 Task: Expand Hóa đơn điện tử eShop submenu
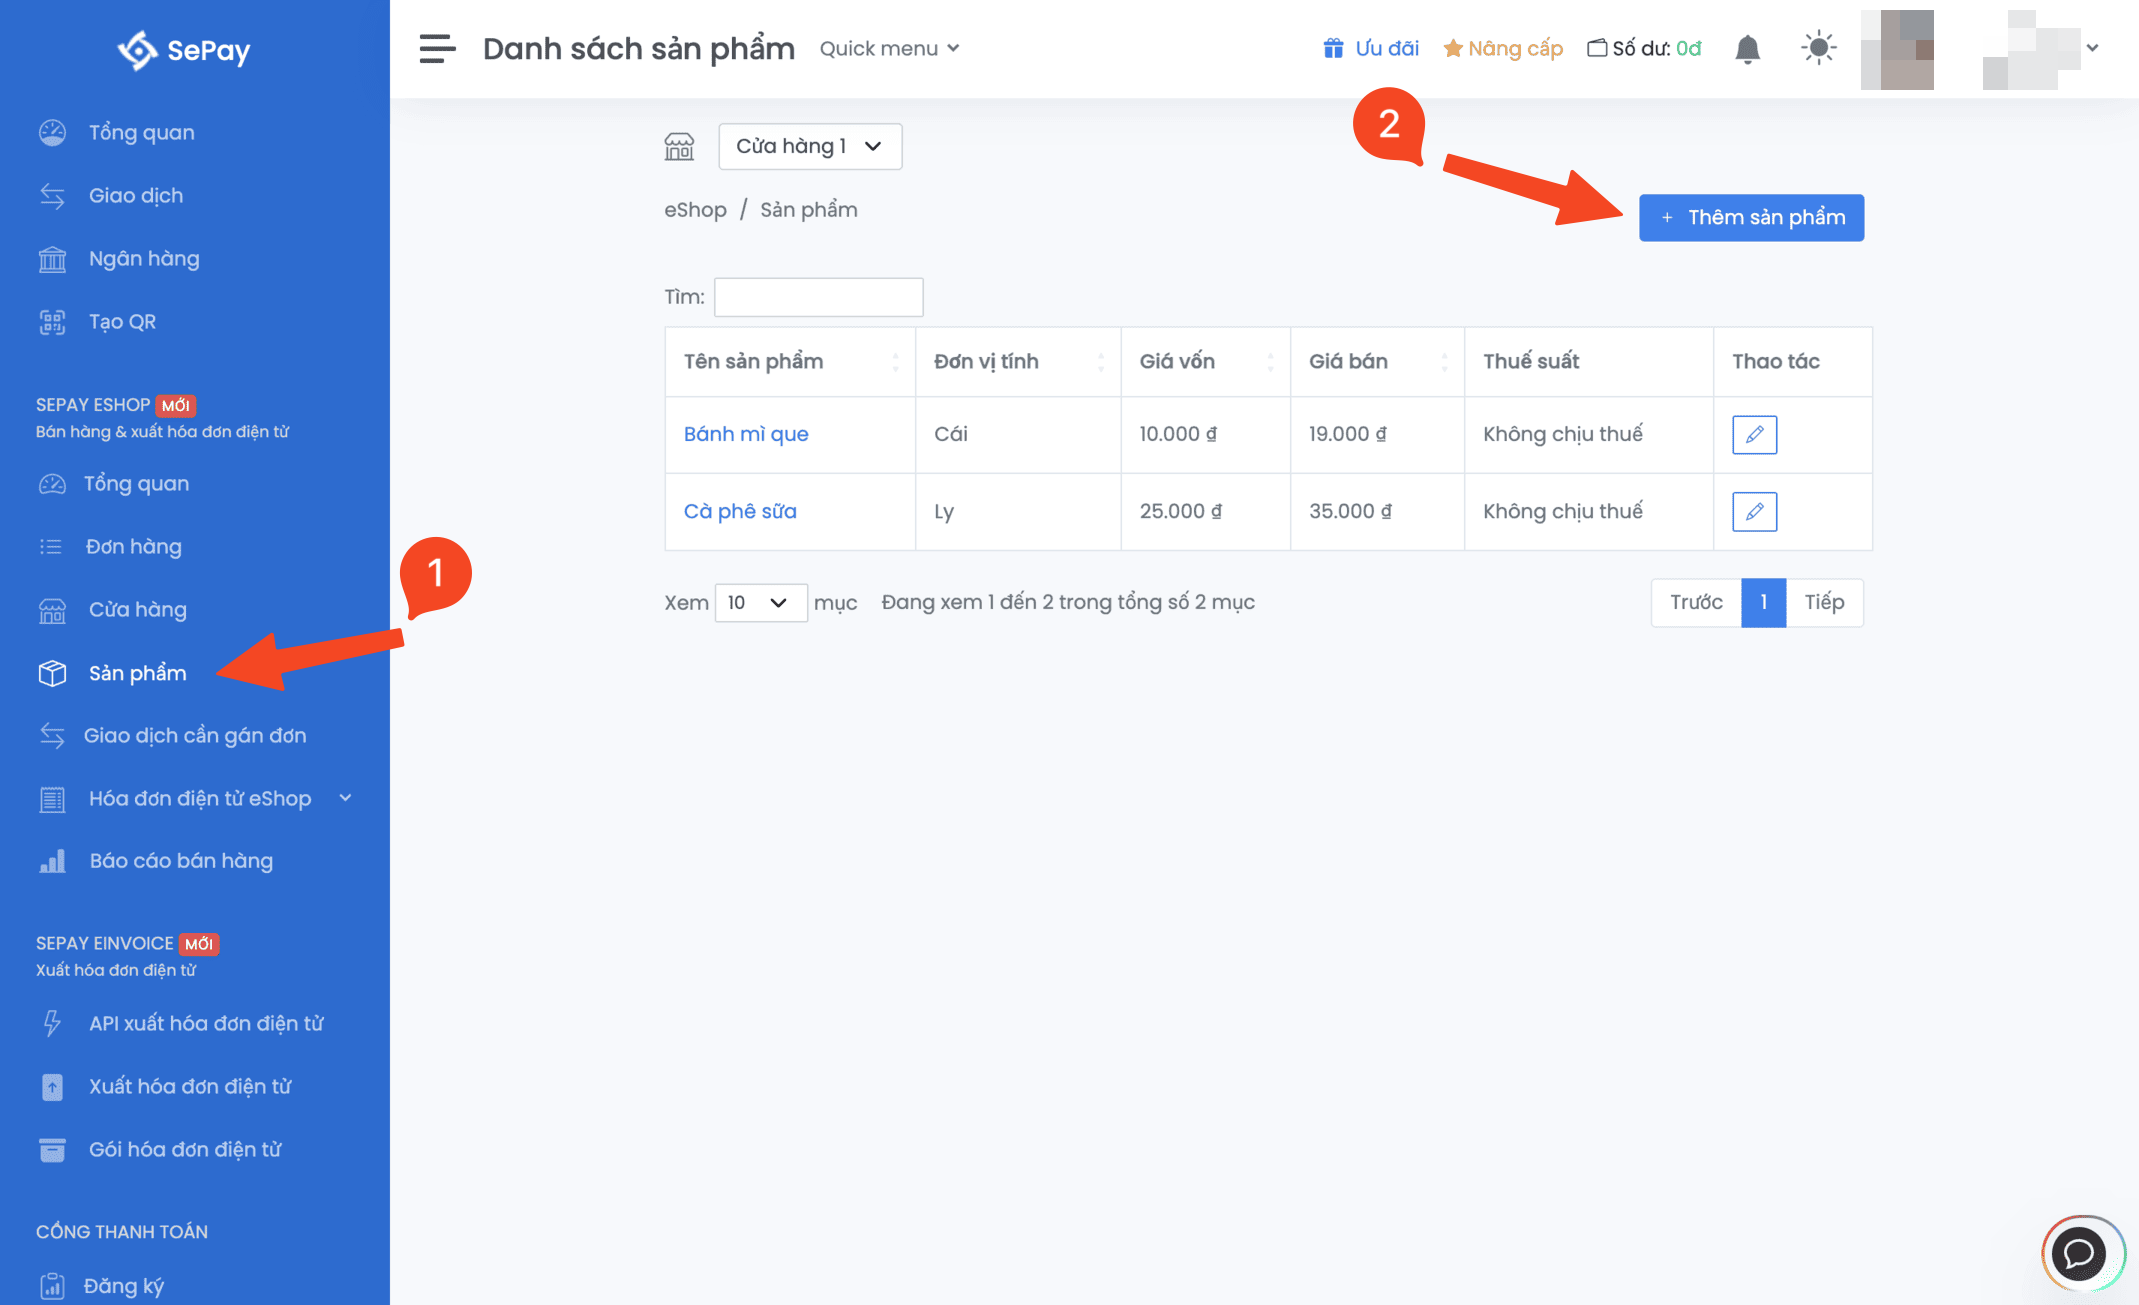345,798
